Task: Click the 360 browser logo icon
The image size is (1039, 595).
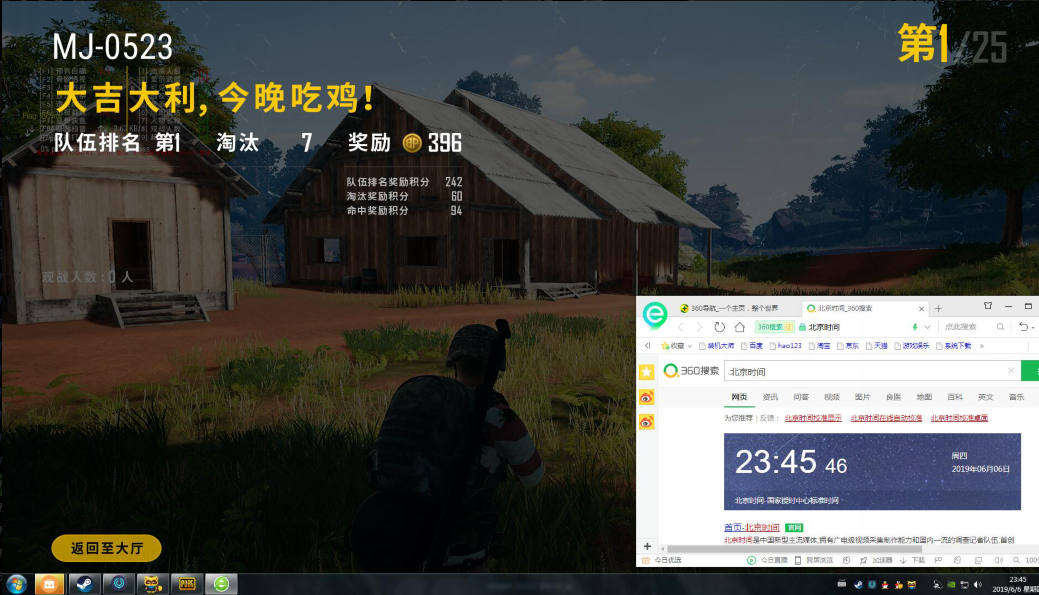Action: tap(655, 315)
